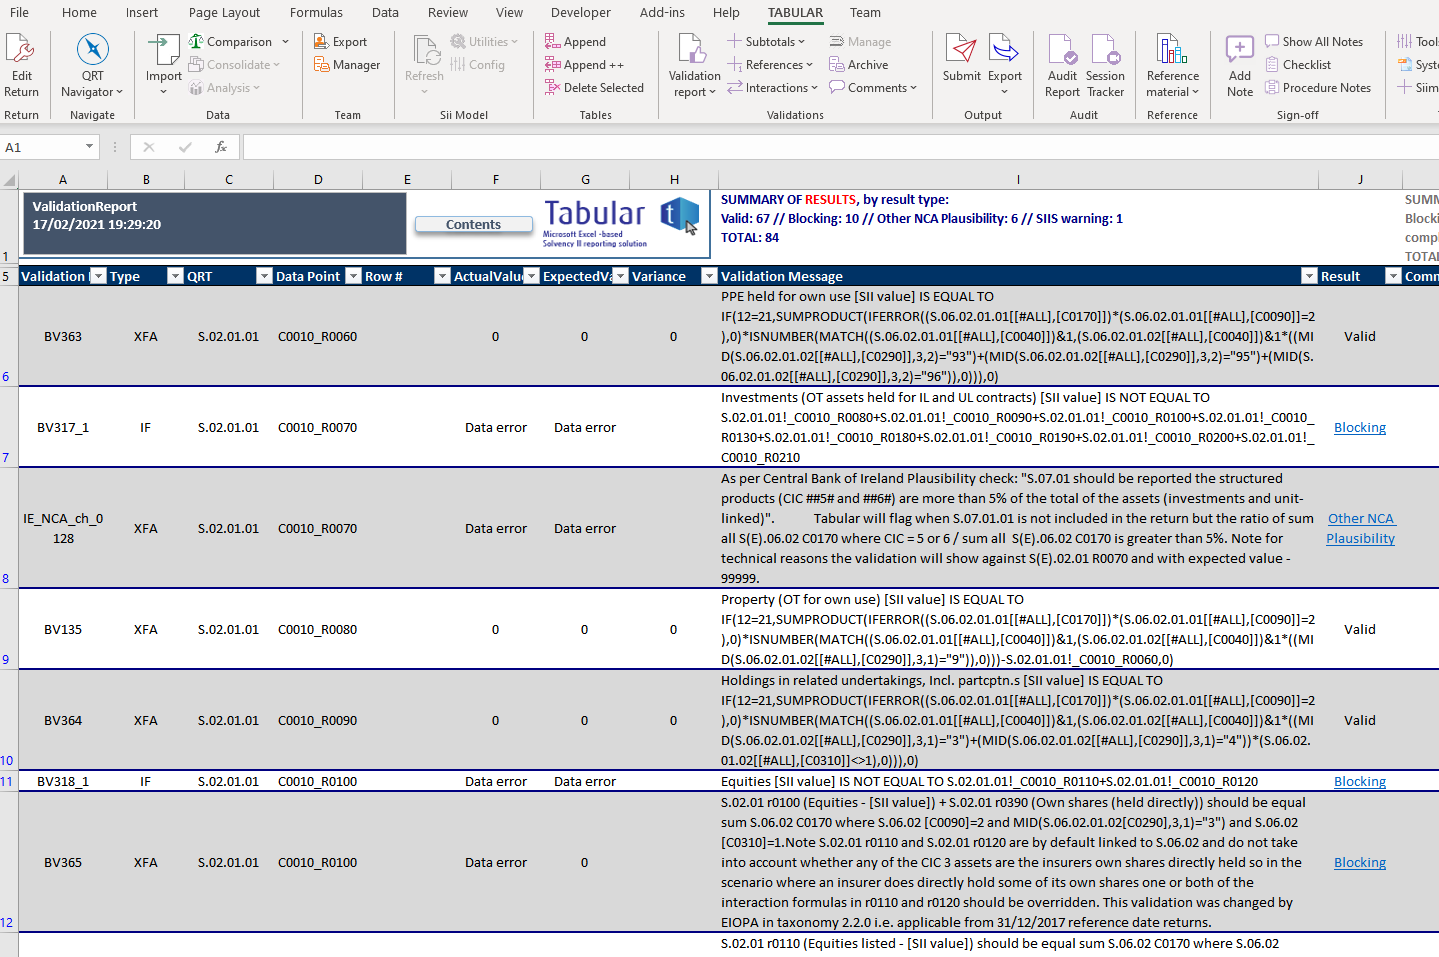Screen dimensions: 1439x957
Task: Open the Data Point column filter
Action: pos(353,276)
